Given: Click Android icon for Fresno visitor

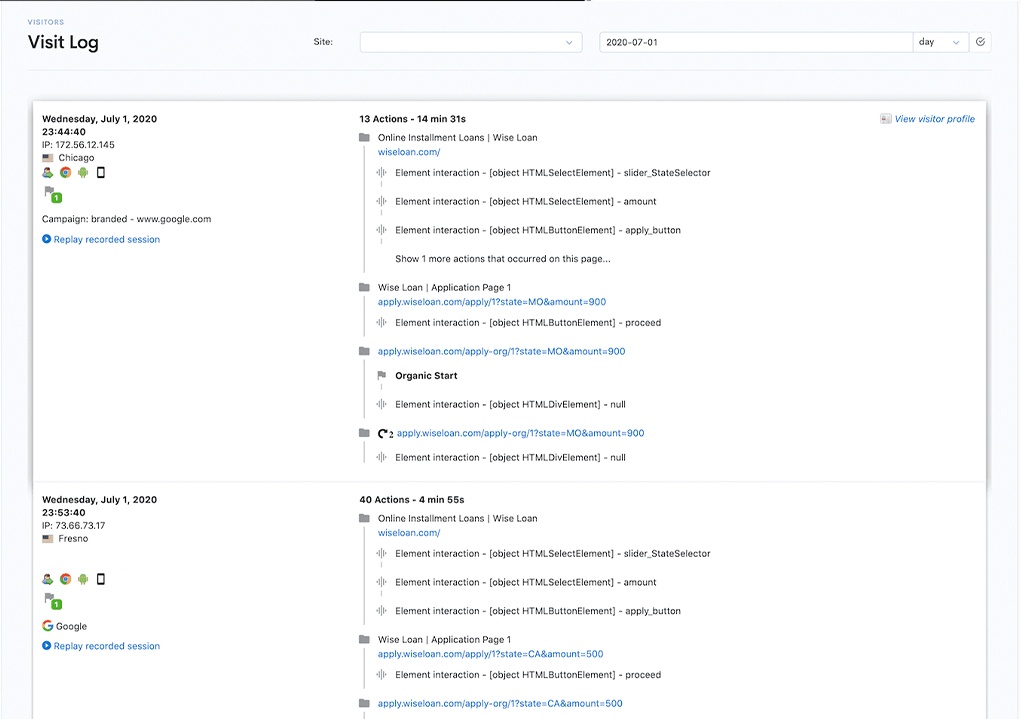Looking at the screenshot, I should 83,579.
